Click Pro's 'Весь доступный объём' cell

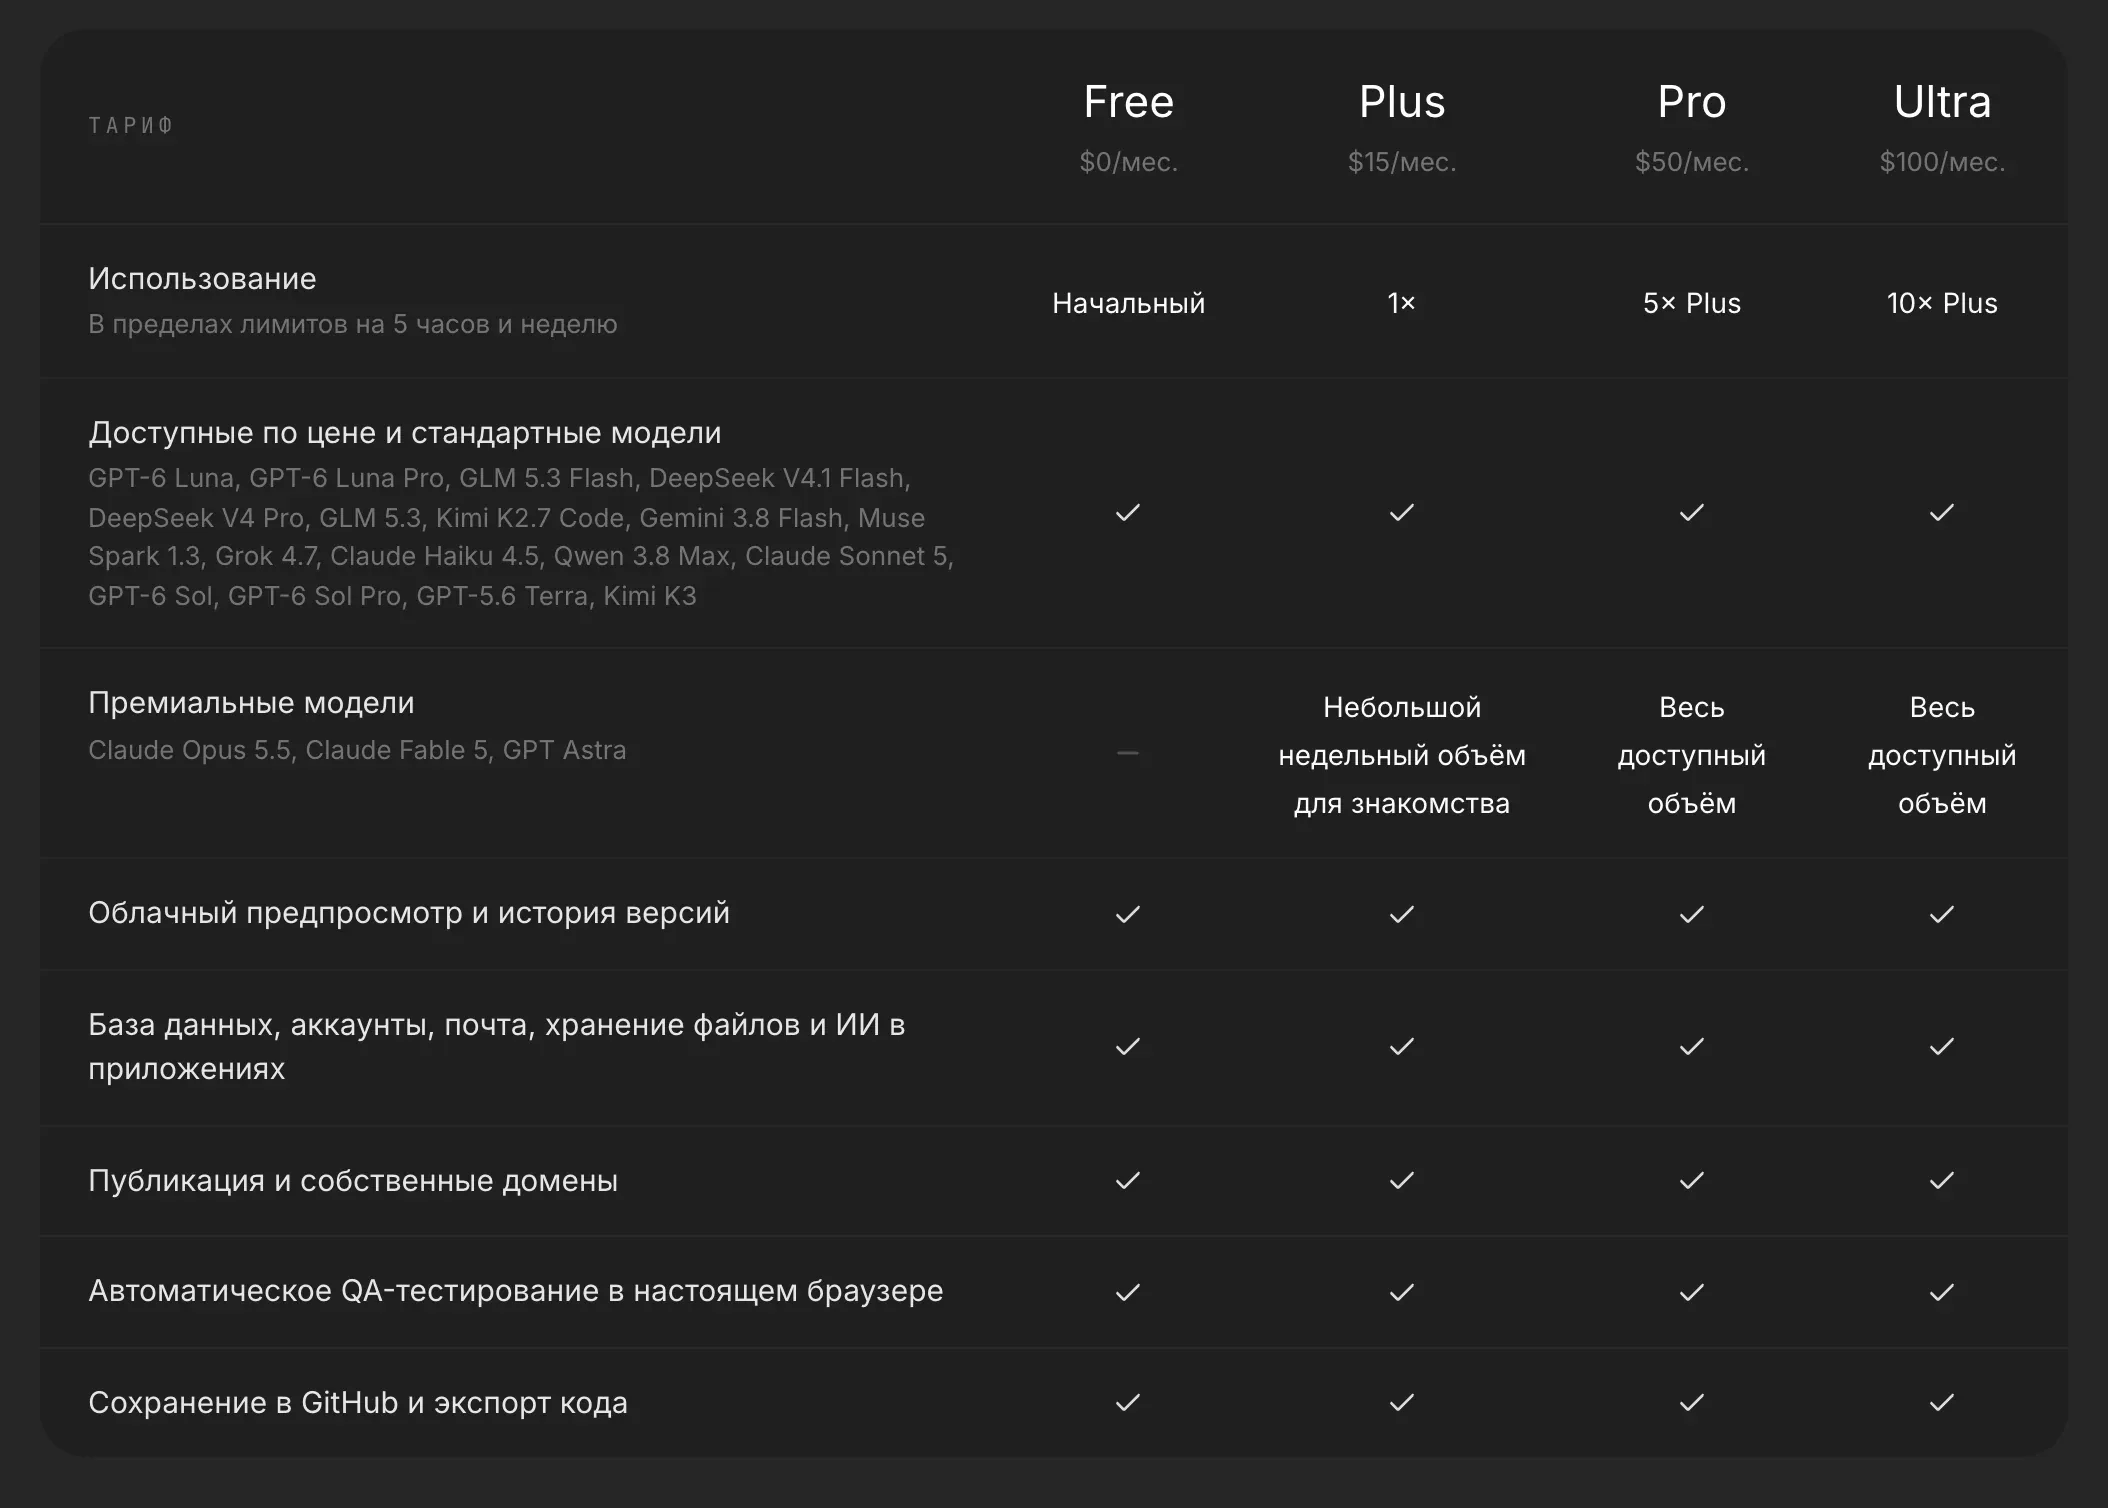pos(1691,755)
